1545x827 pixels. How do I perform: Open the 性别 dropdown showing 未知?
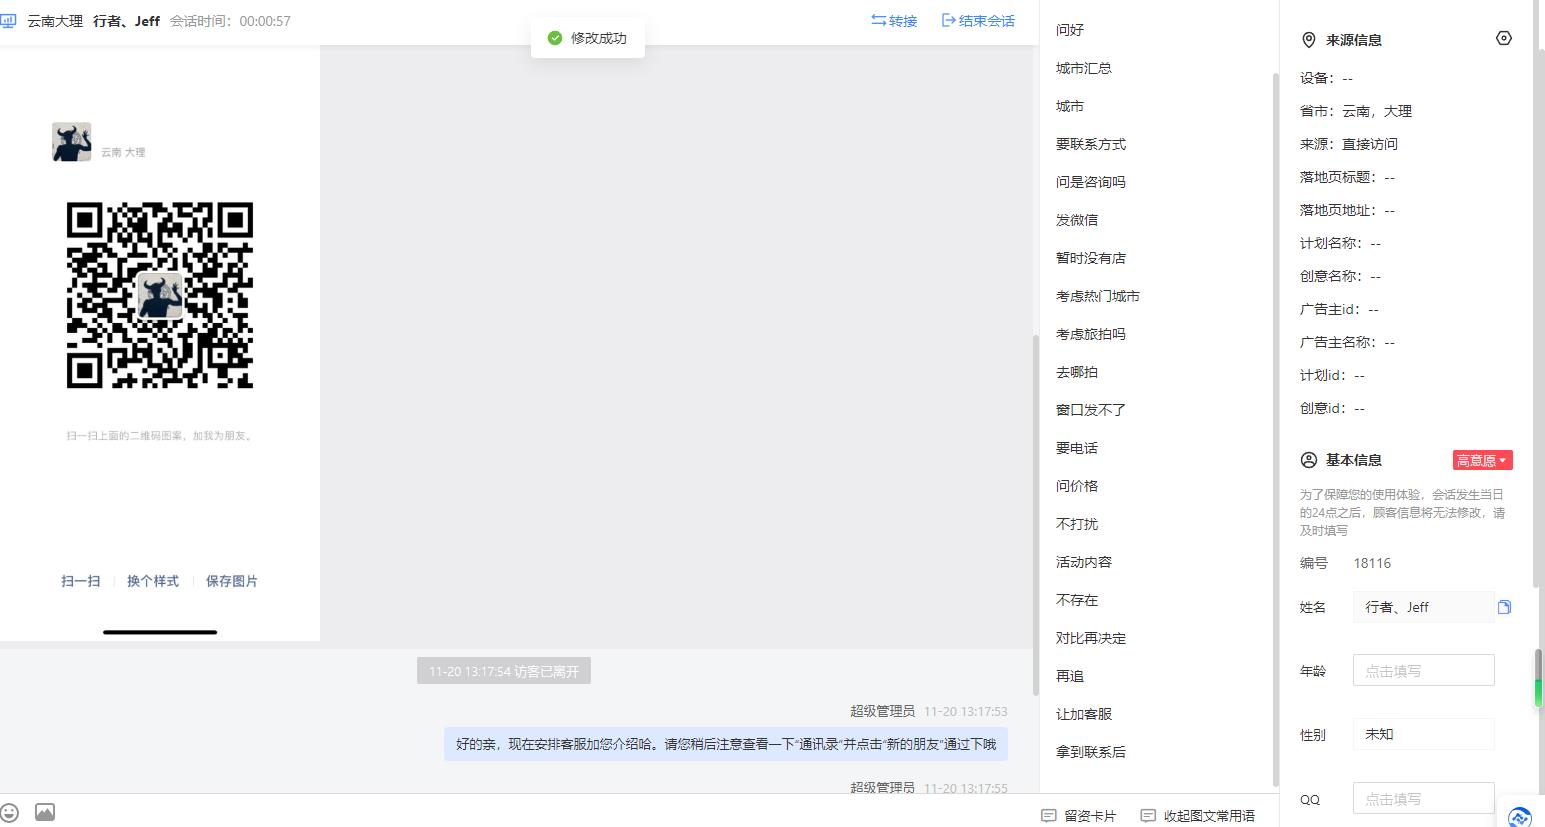point(1423,734)
